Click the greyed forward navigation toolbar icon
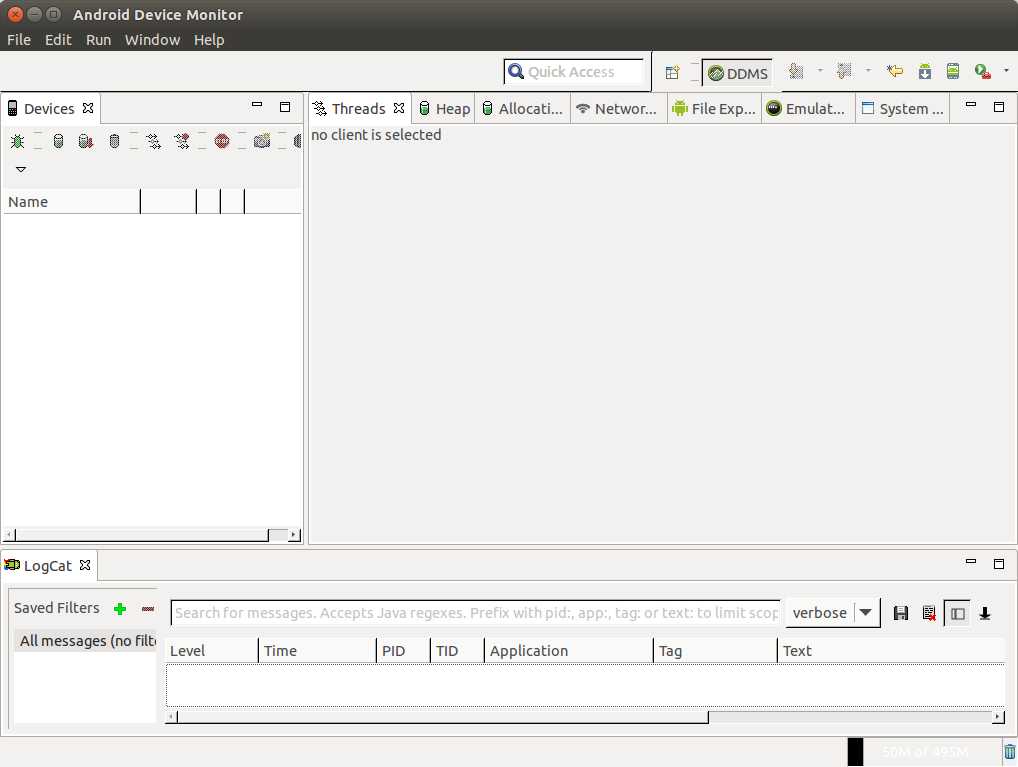The height and width of the screenshot is (767, 1018). 844,71
